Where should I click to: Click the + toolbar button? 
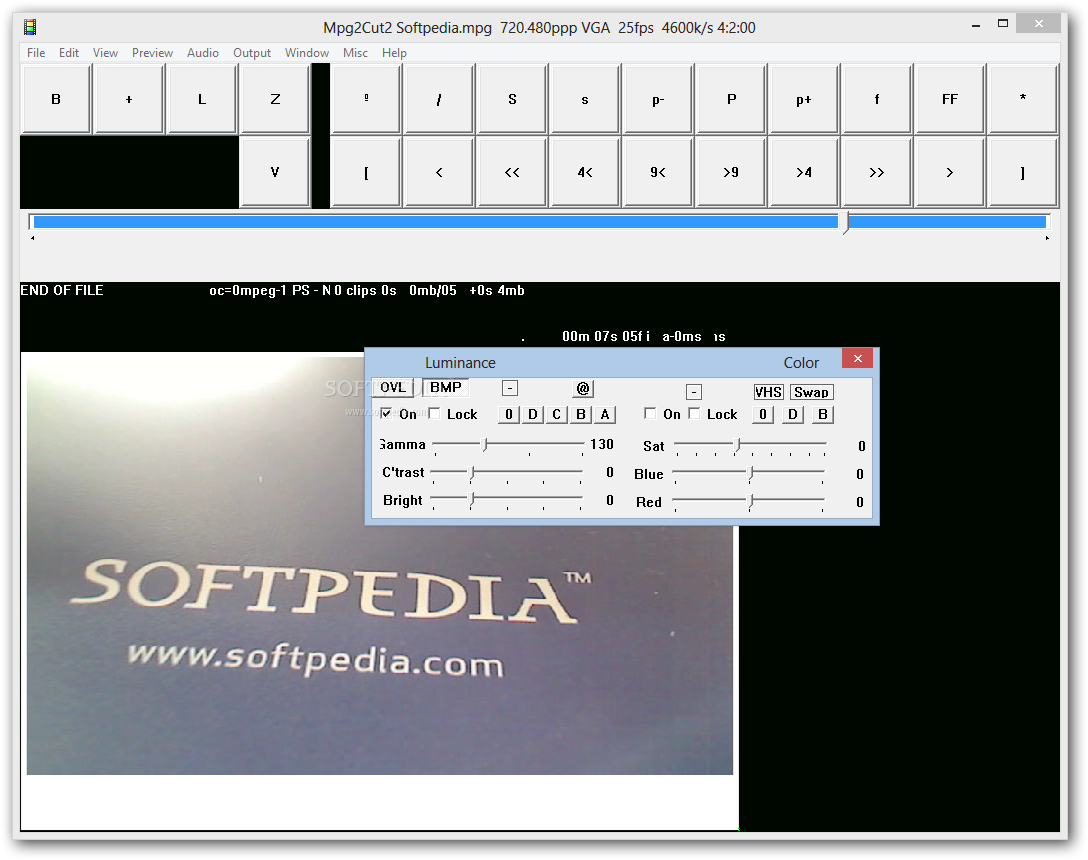click(x=129, y=99)
